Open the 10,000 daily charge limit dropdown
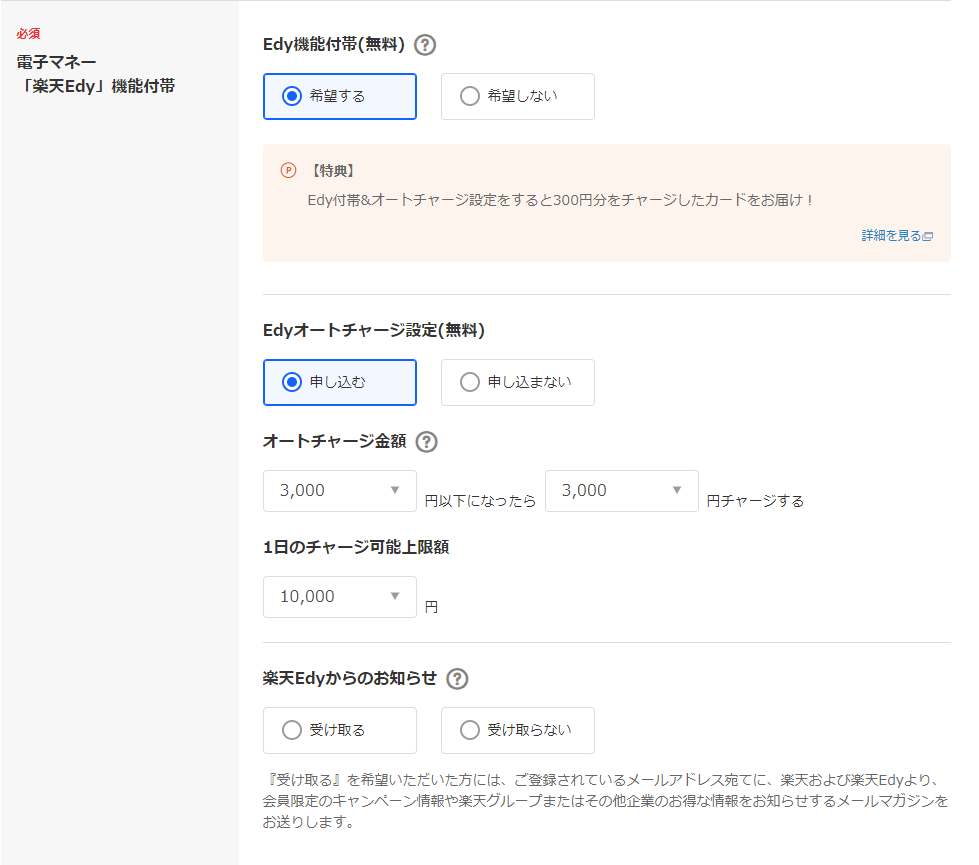Screen dimensions: 979x865 [x=340, y=597]
